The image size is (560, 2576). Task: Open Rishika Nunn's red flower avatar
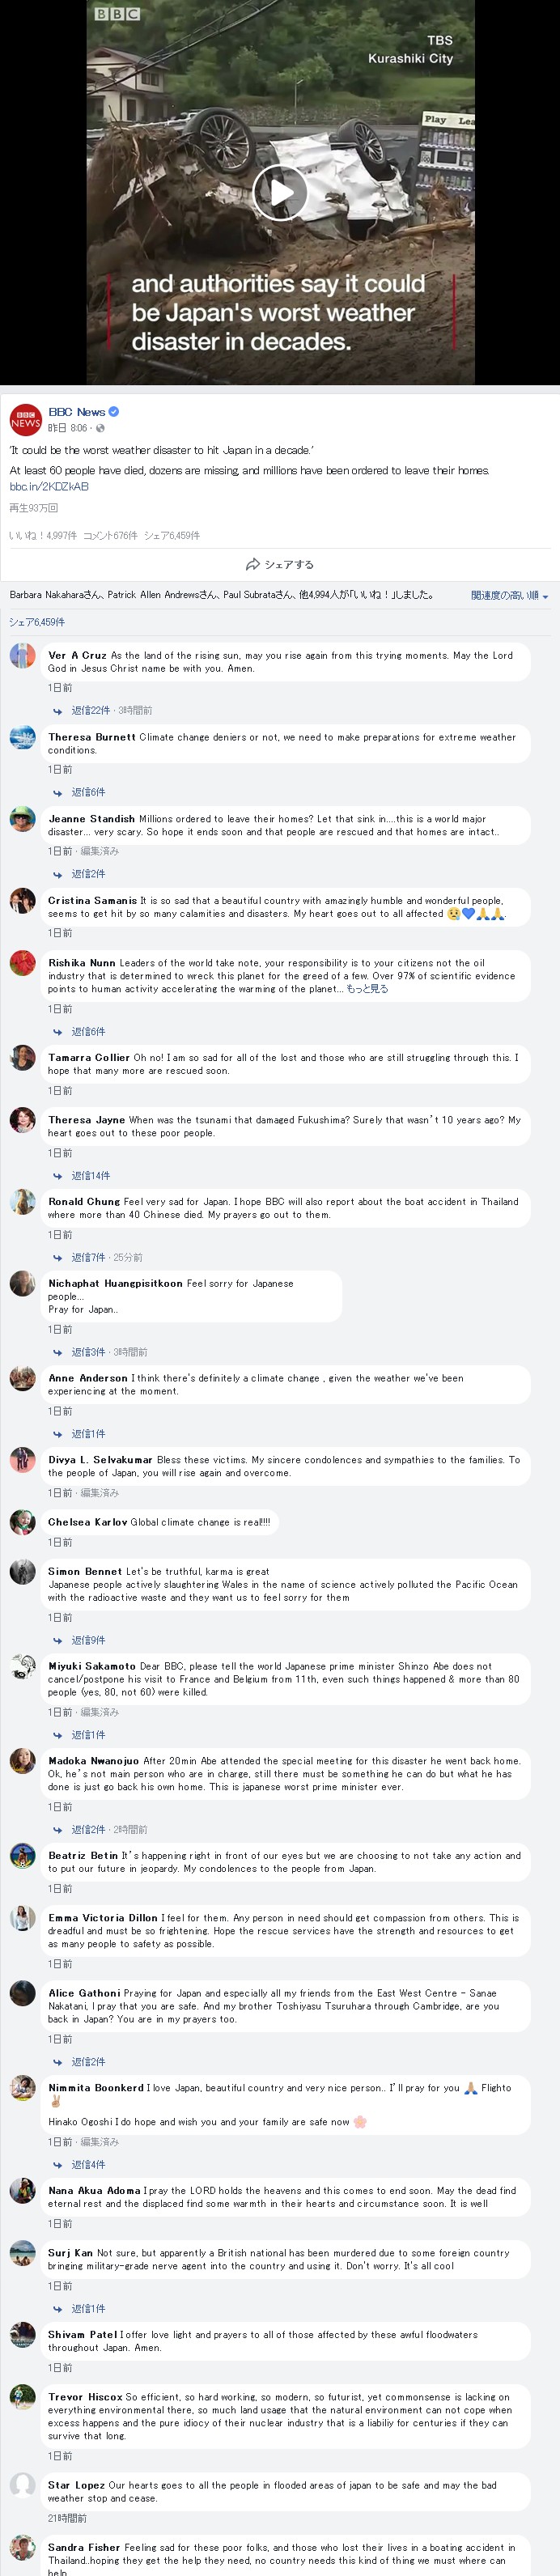(23, 963)
